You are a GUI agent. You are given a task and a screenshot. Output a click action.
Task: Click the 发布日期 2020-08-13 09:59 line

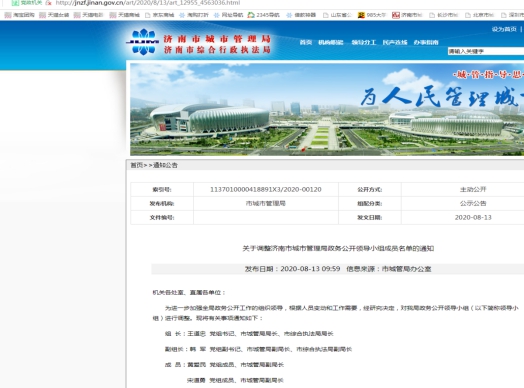(x=292, y=269)
